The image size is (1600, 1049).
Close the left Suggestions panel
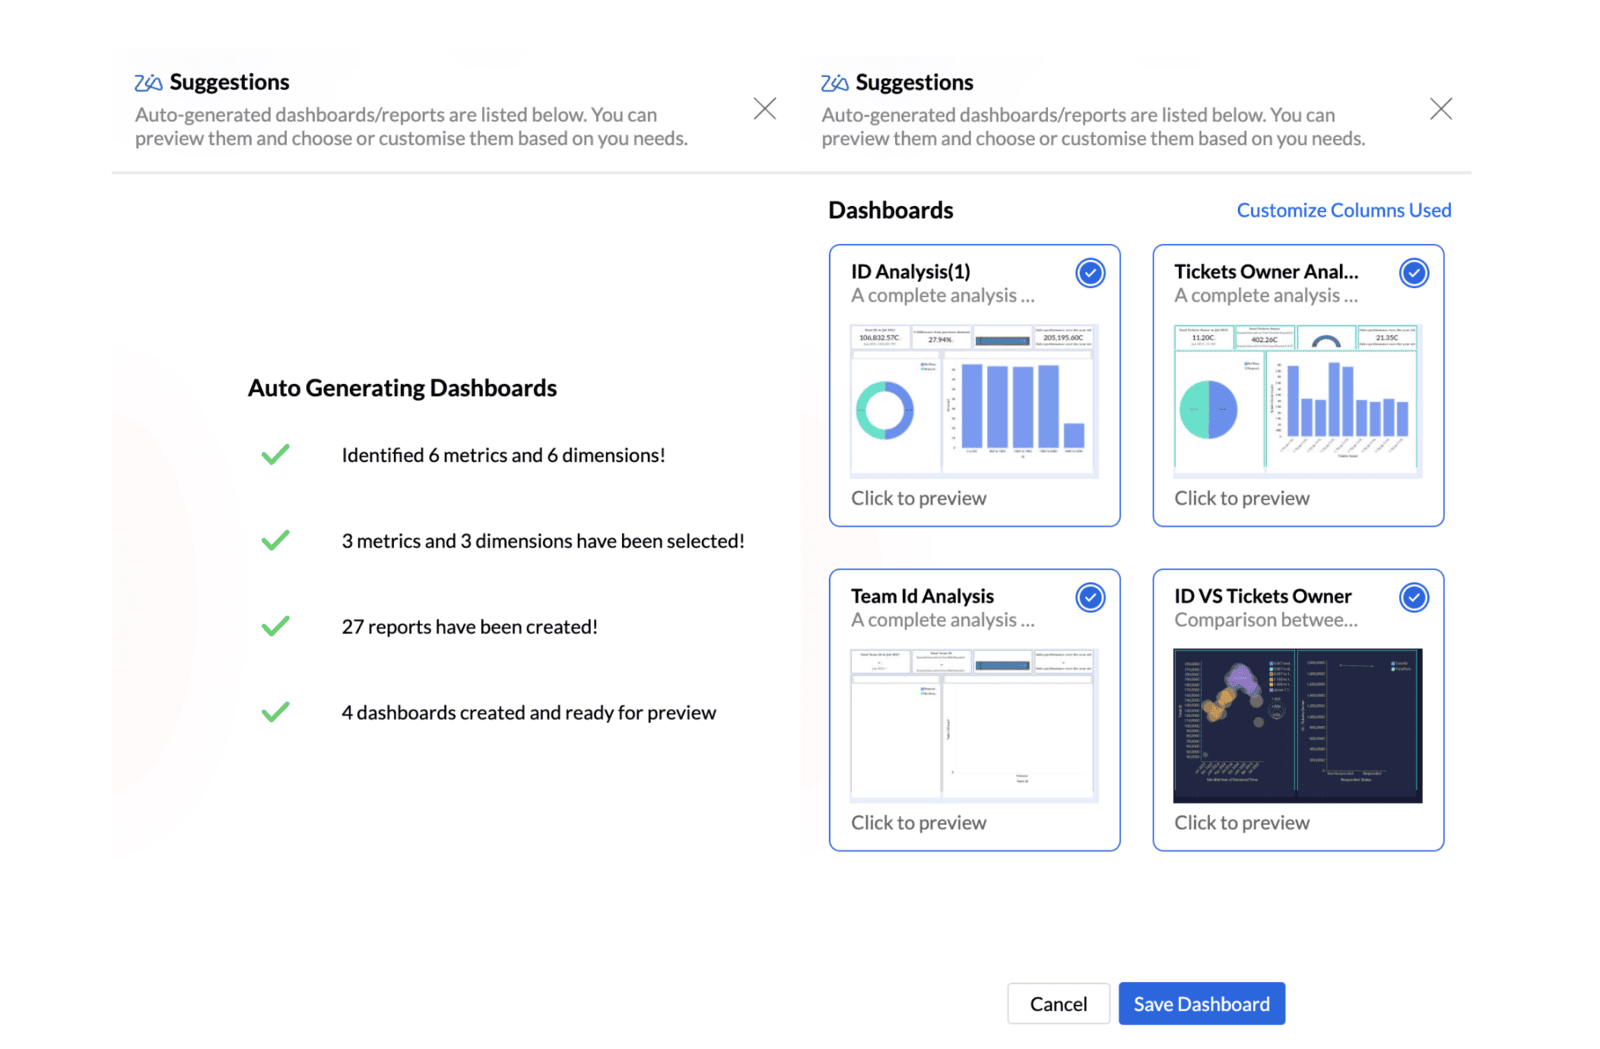point(765,109)
